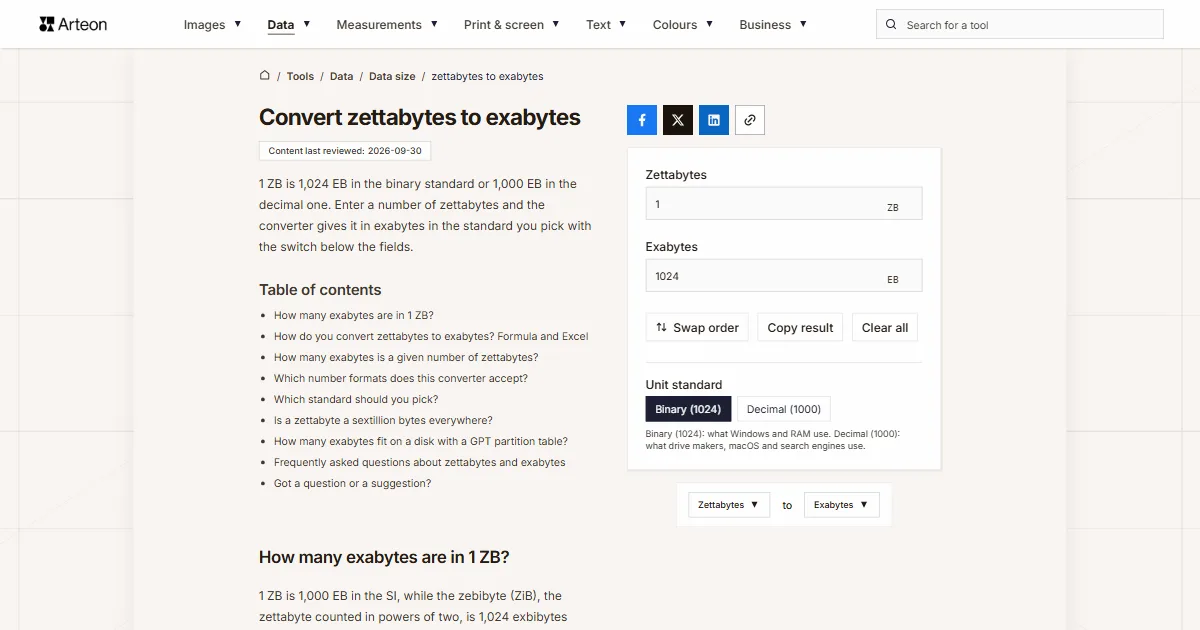Screen dimensions: 1200x630
Task: Open the Data size breadcrumb link
Action: click(392, 76)
